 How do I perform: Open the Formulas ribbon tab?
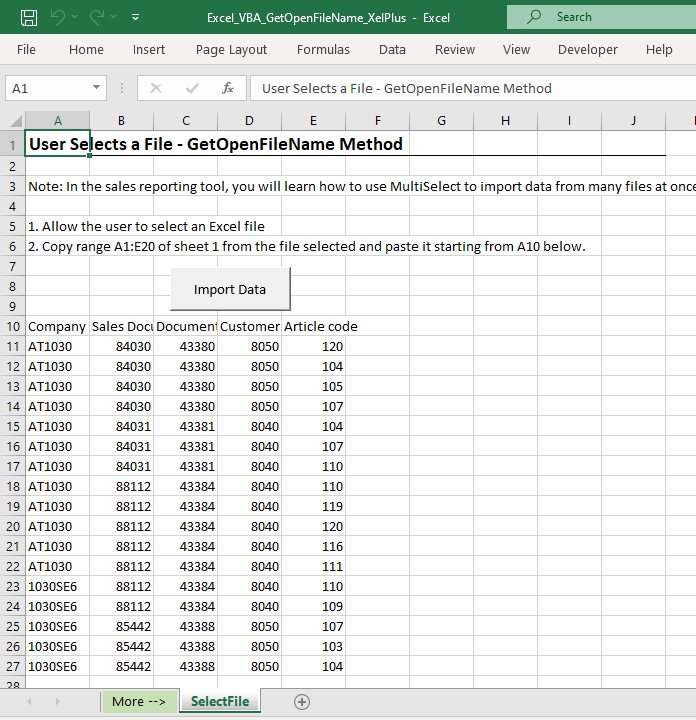click(323, 49)
